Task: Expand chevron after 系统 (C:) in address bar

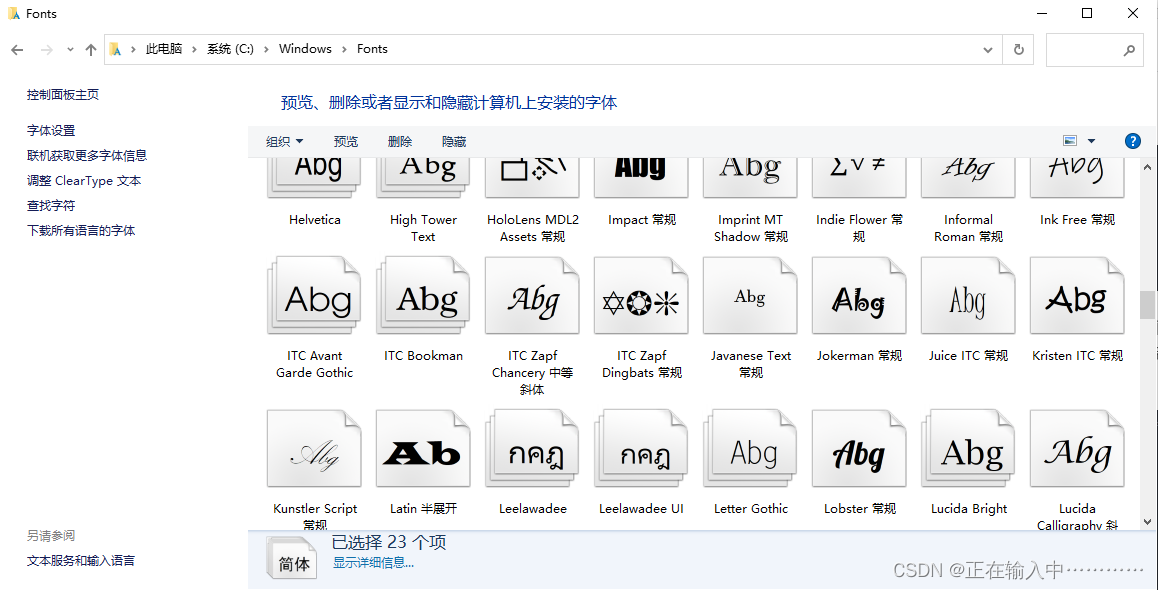Action: (266, 49)
